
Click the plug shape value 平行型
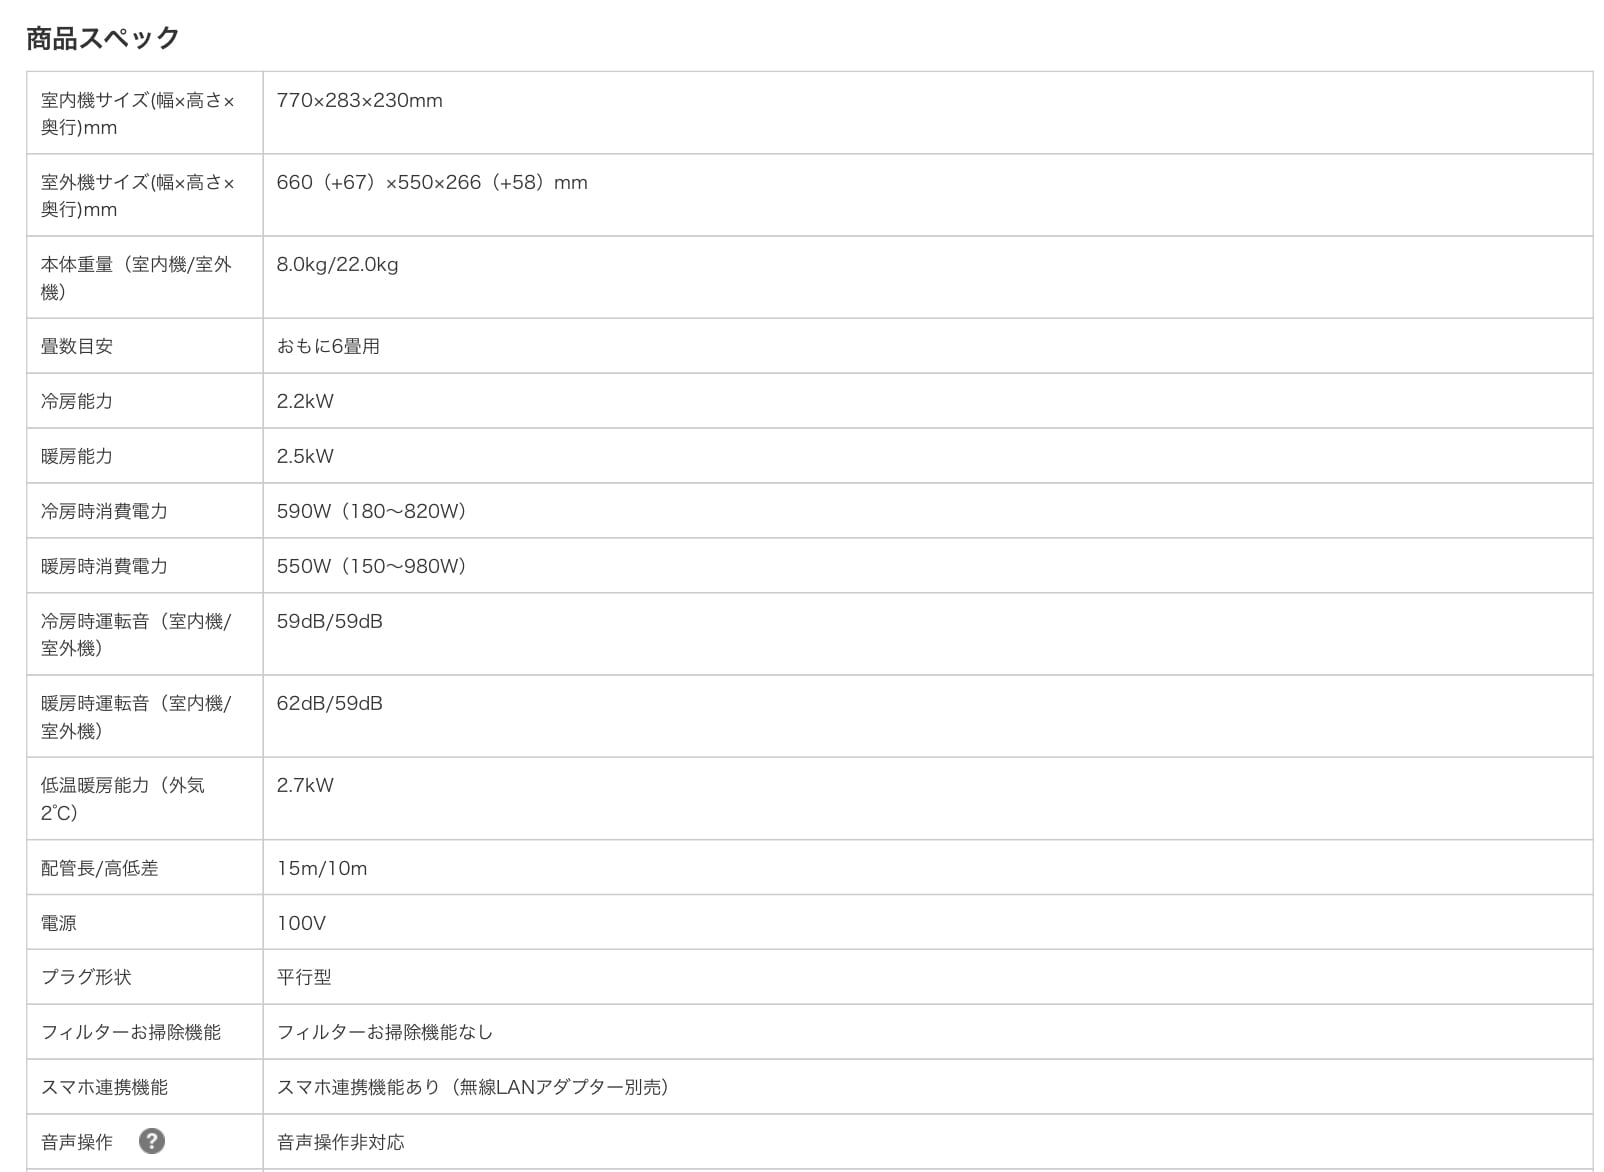click(304, 977)
